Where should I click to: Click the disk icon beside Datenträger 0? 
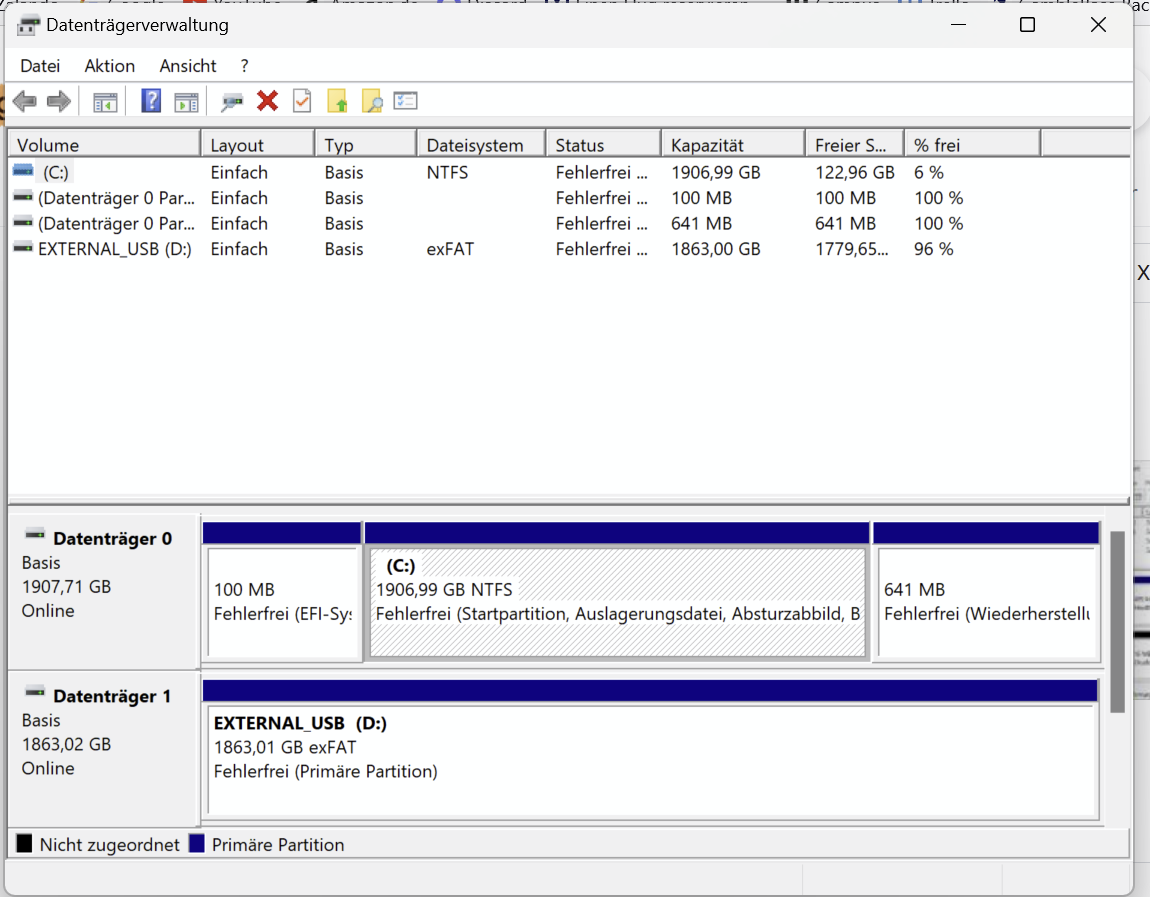pos(35,535)
